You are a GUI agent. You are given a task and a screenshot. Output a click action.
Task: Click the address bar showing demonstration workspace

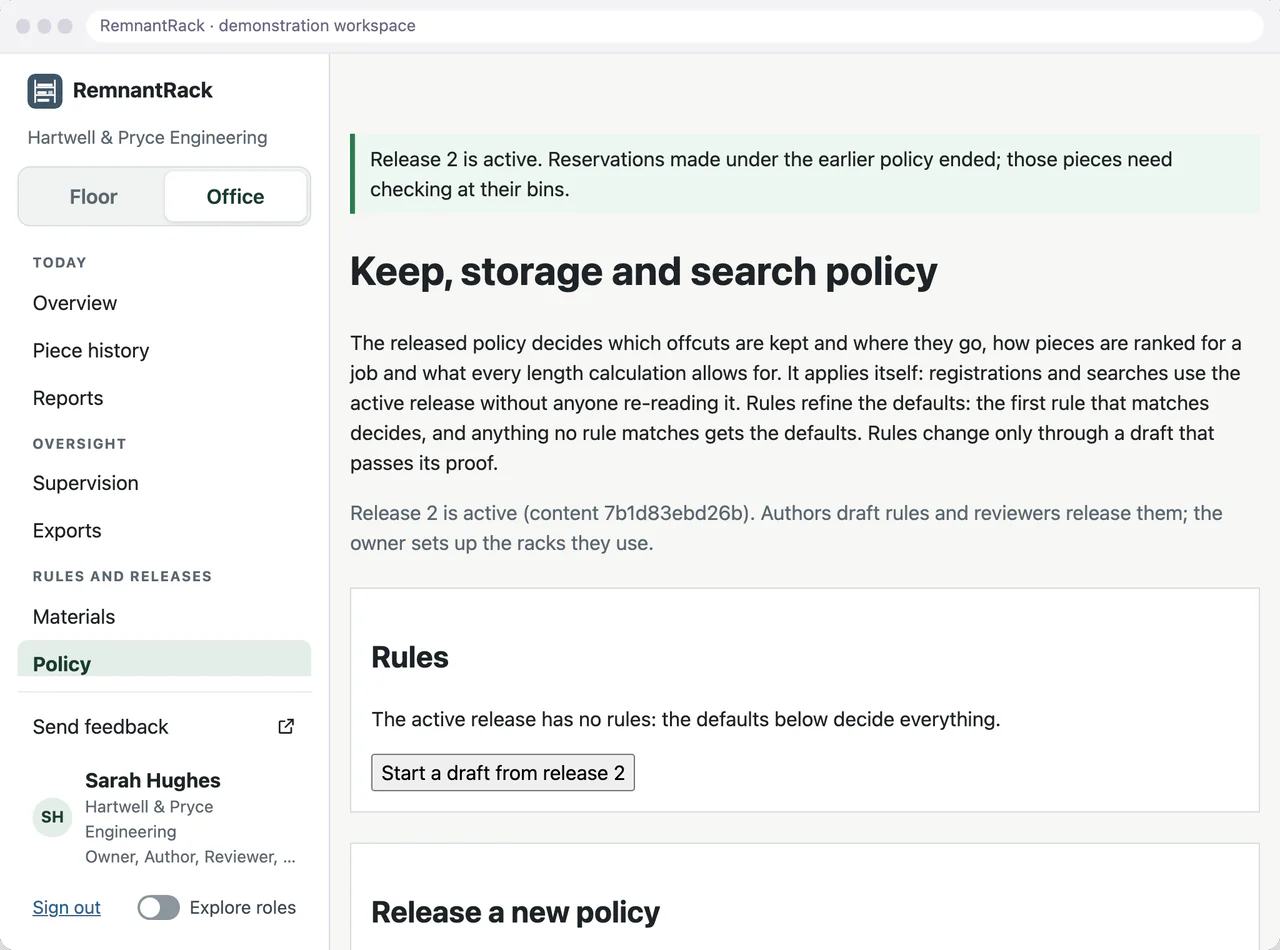pos(675,26)
